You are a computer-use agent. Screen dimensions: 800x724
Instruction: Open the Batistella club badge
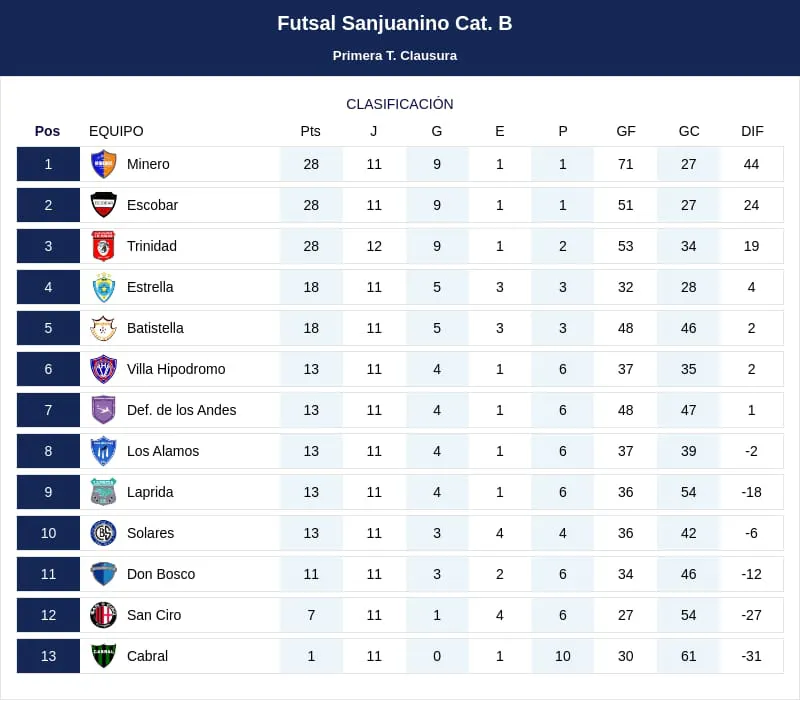104,328
